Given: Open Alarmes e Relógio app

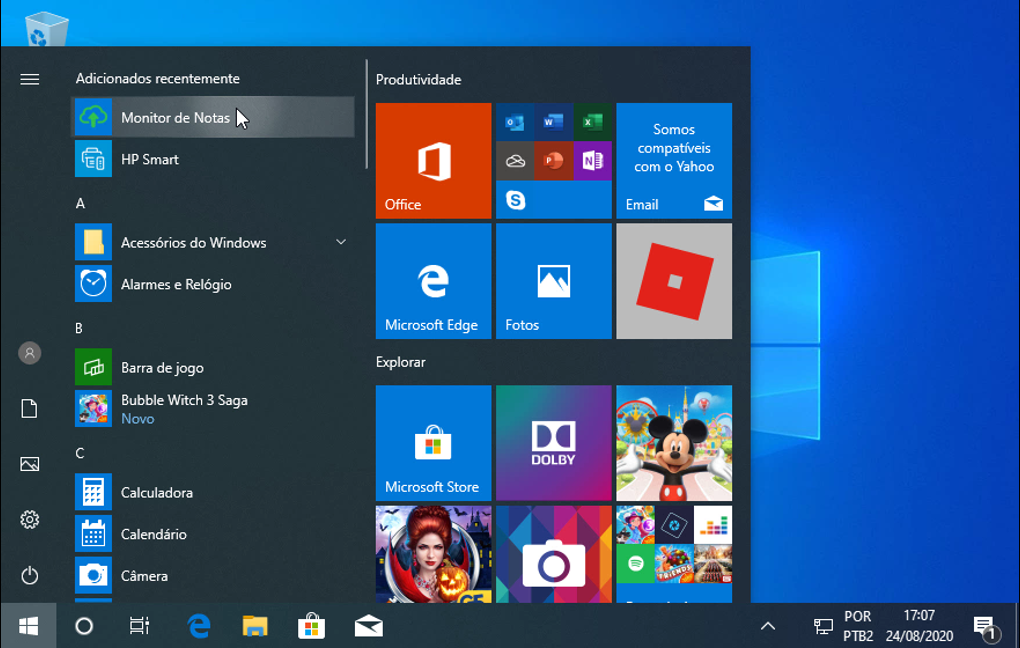Looking at the screenshot, I should [213, 284].
